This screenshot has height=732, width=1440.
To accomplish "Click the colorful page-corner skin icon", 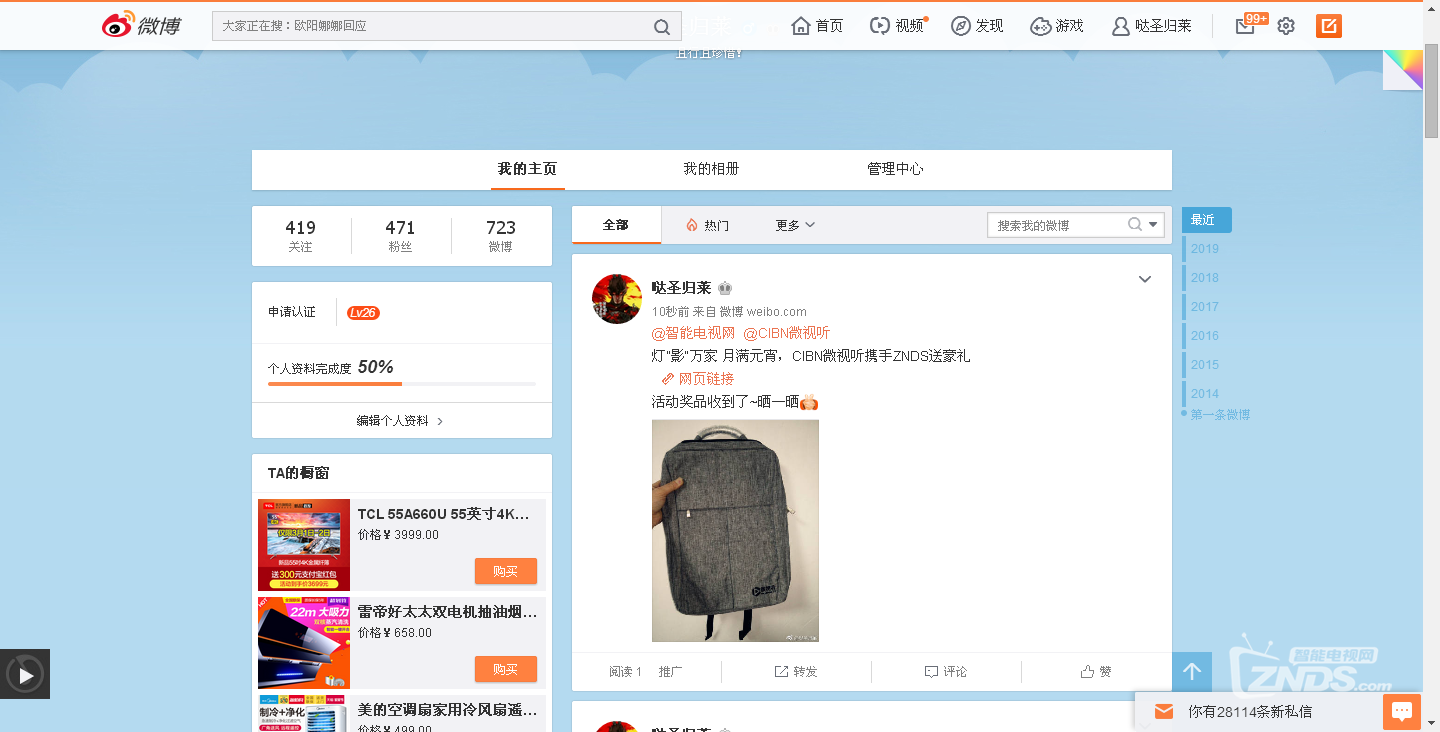I will click(x=1402, y=70).
